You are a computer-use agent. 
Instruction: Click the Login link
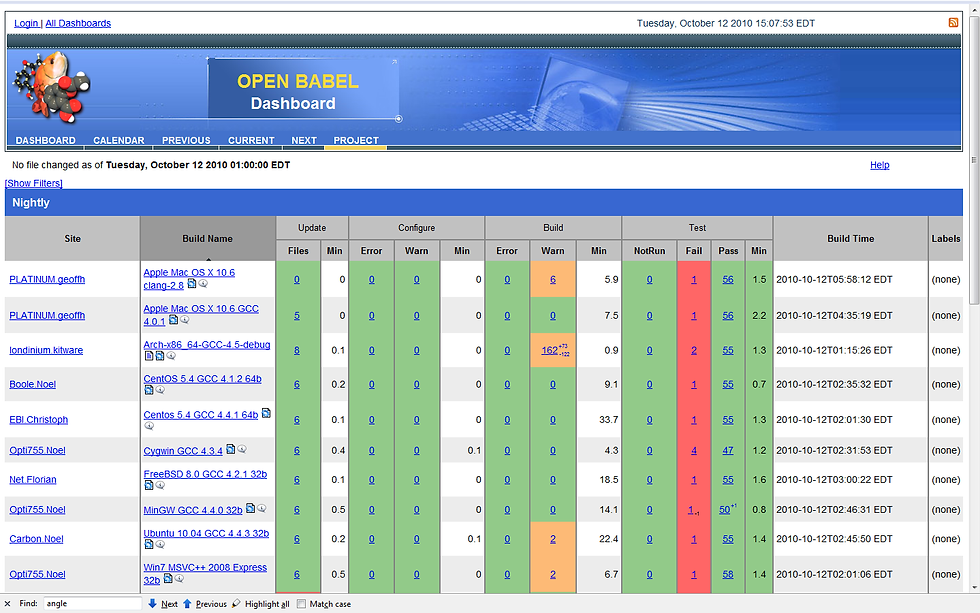tap(26, 23)
